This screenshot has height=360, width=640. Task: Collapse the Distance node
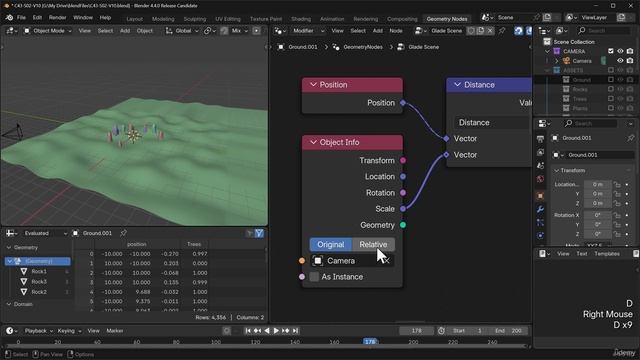457,84
